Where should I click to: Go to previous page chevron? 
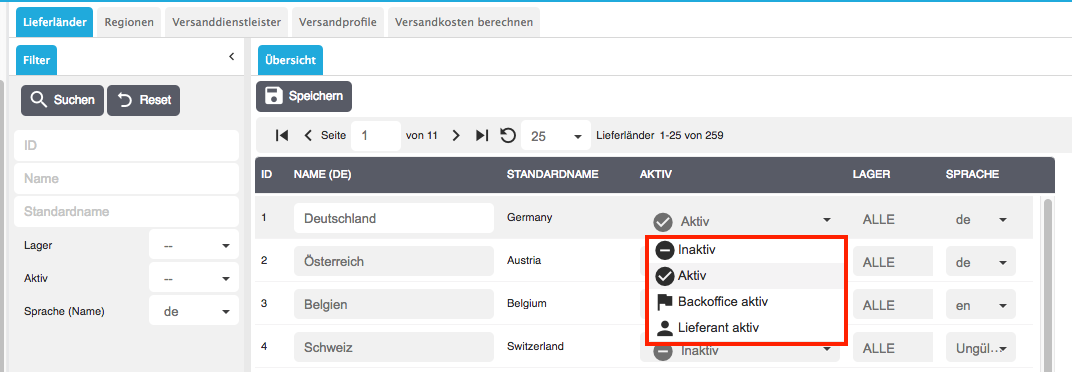tap(308, 135)
